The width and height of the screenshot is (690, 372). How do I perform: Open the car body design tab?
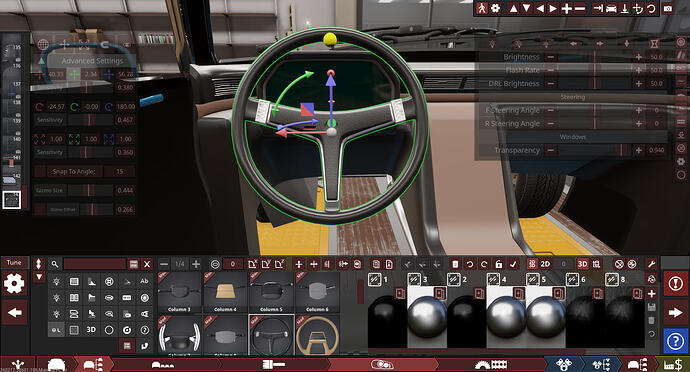pos(56,365)
